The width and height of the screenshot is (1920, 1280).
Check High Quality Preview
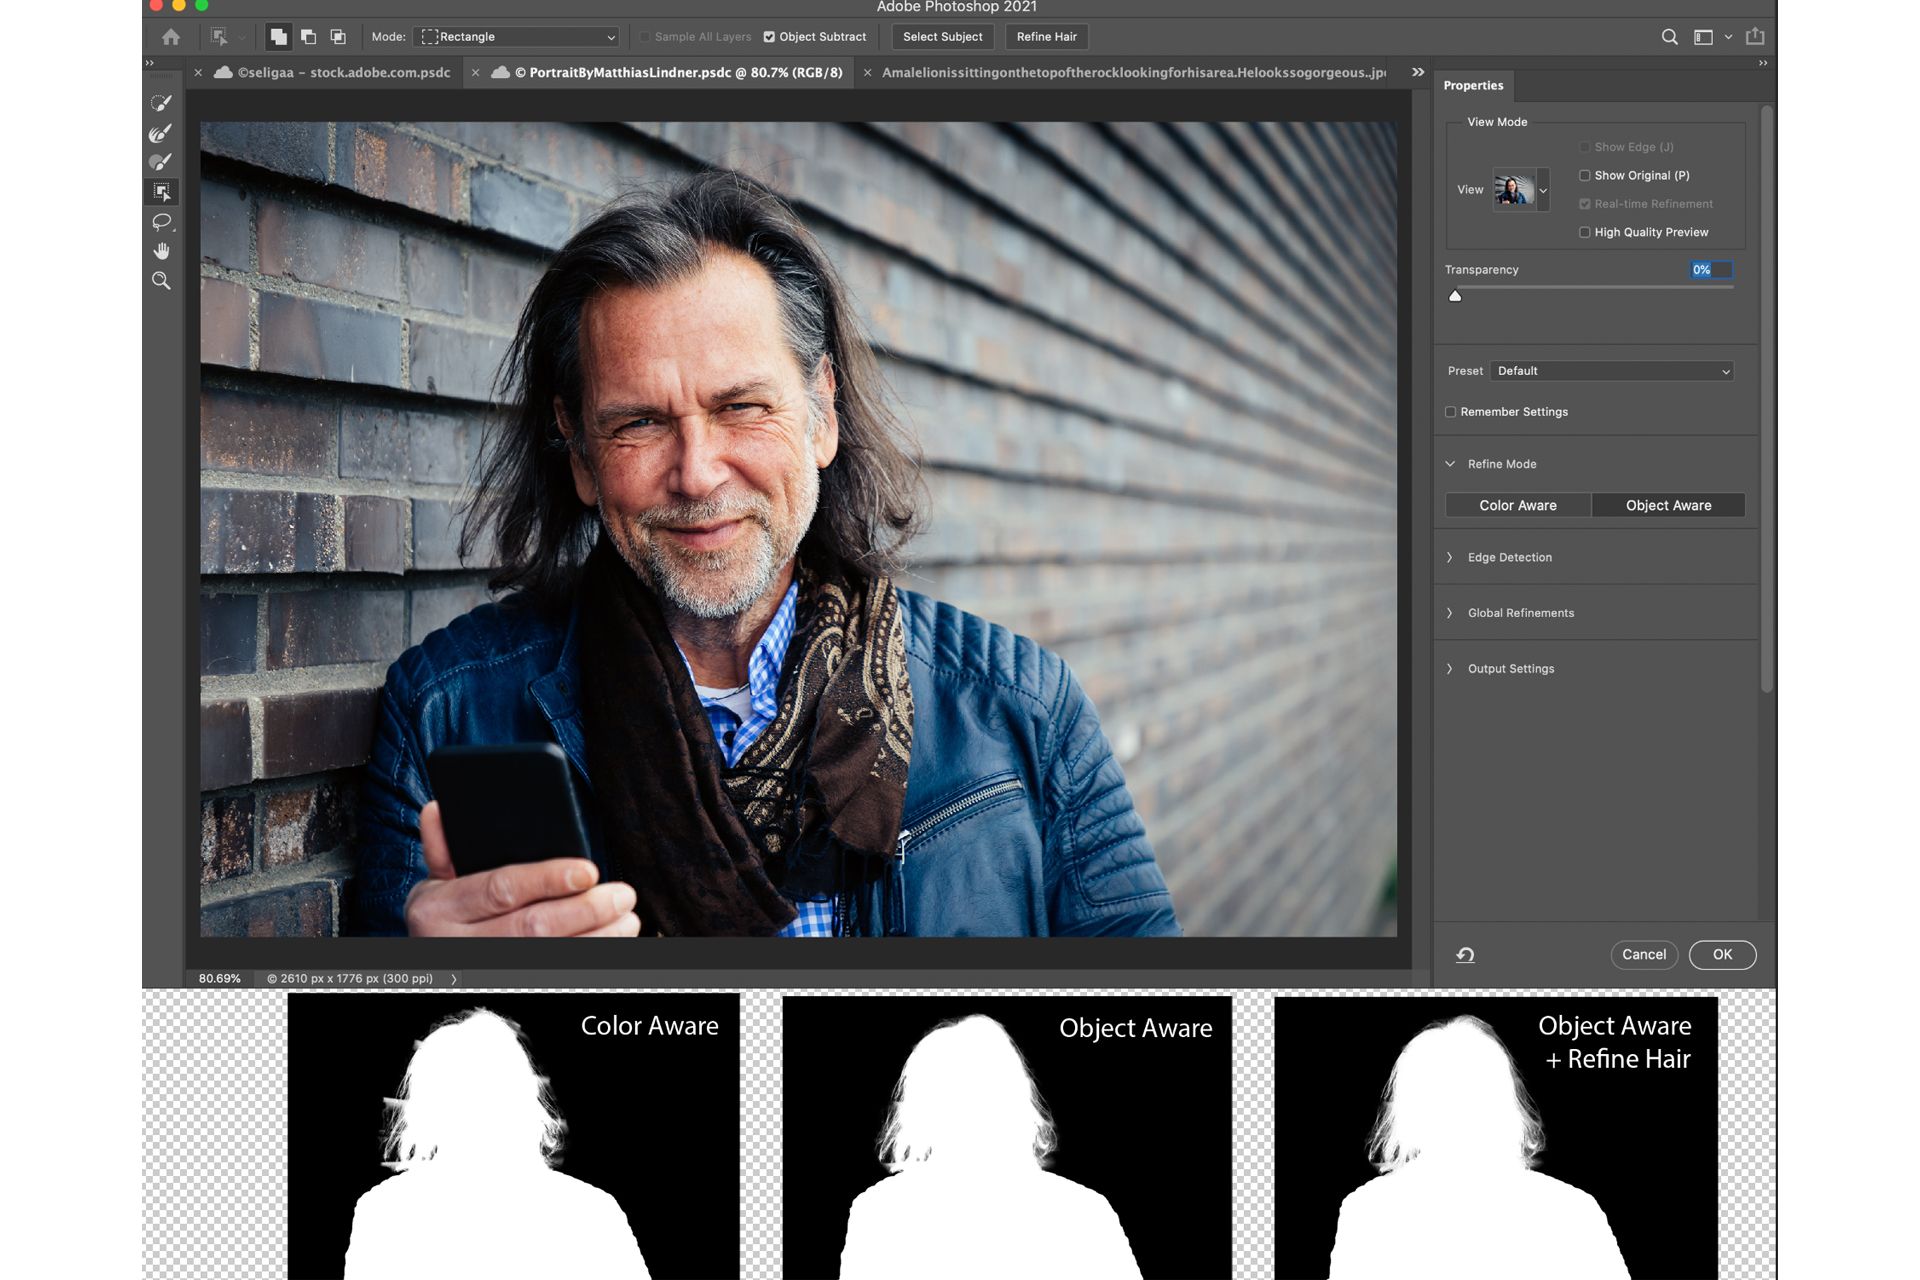pos(1585,232)
